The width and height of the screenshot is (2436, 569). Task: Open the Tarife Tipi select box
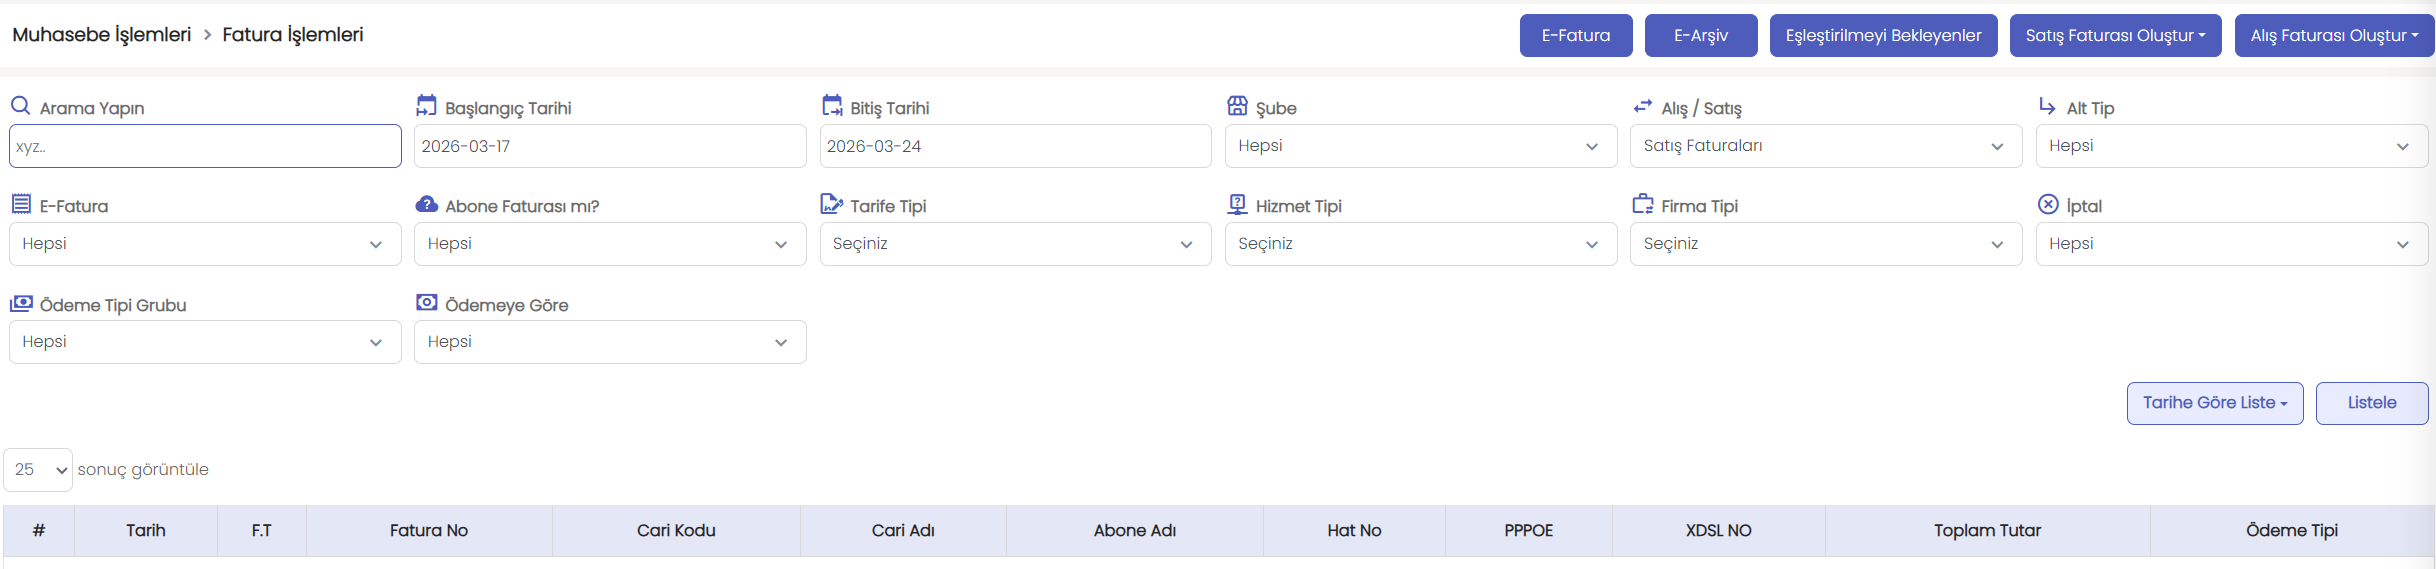tap(1014, 244)
